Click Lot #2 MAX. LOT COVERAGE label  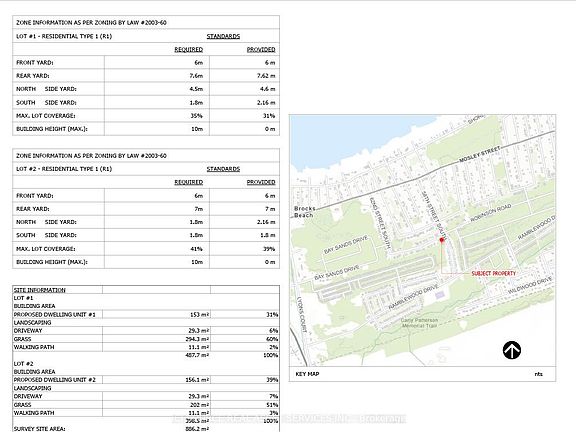[46, 249]
